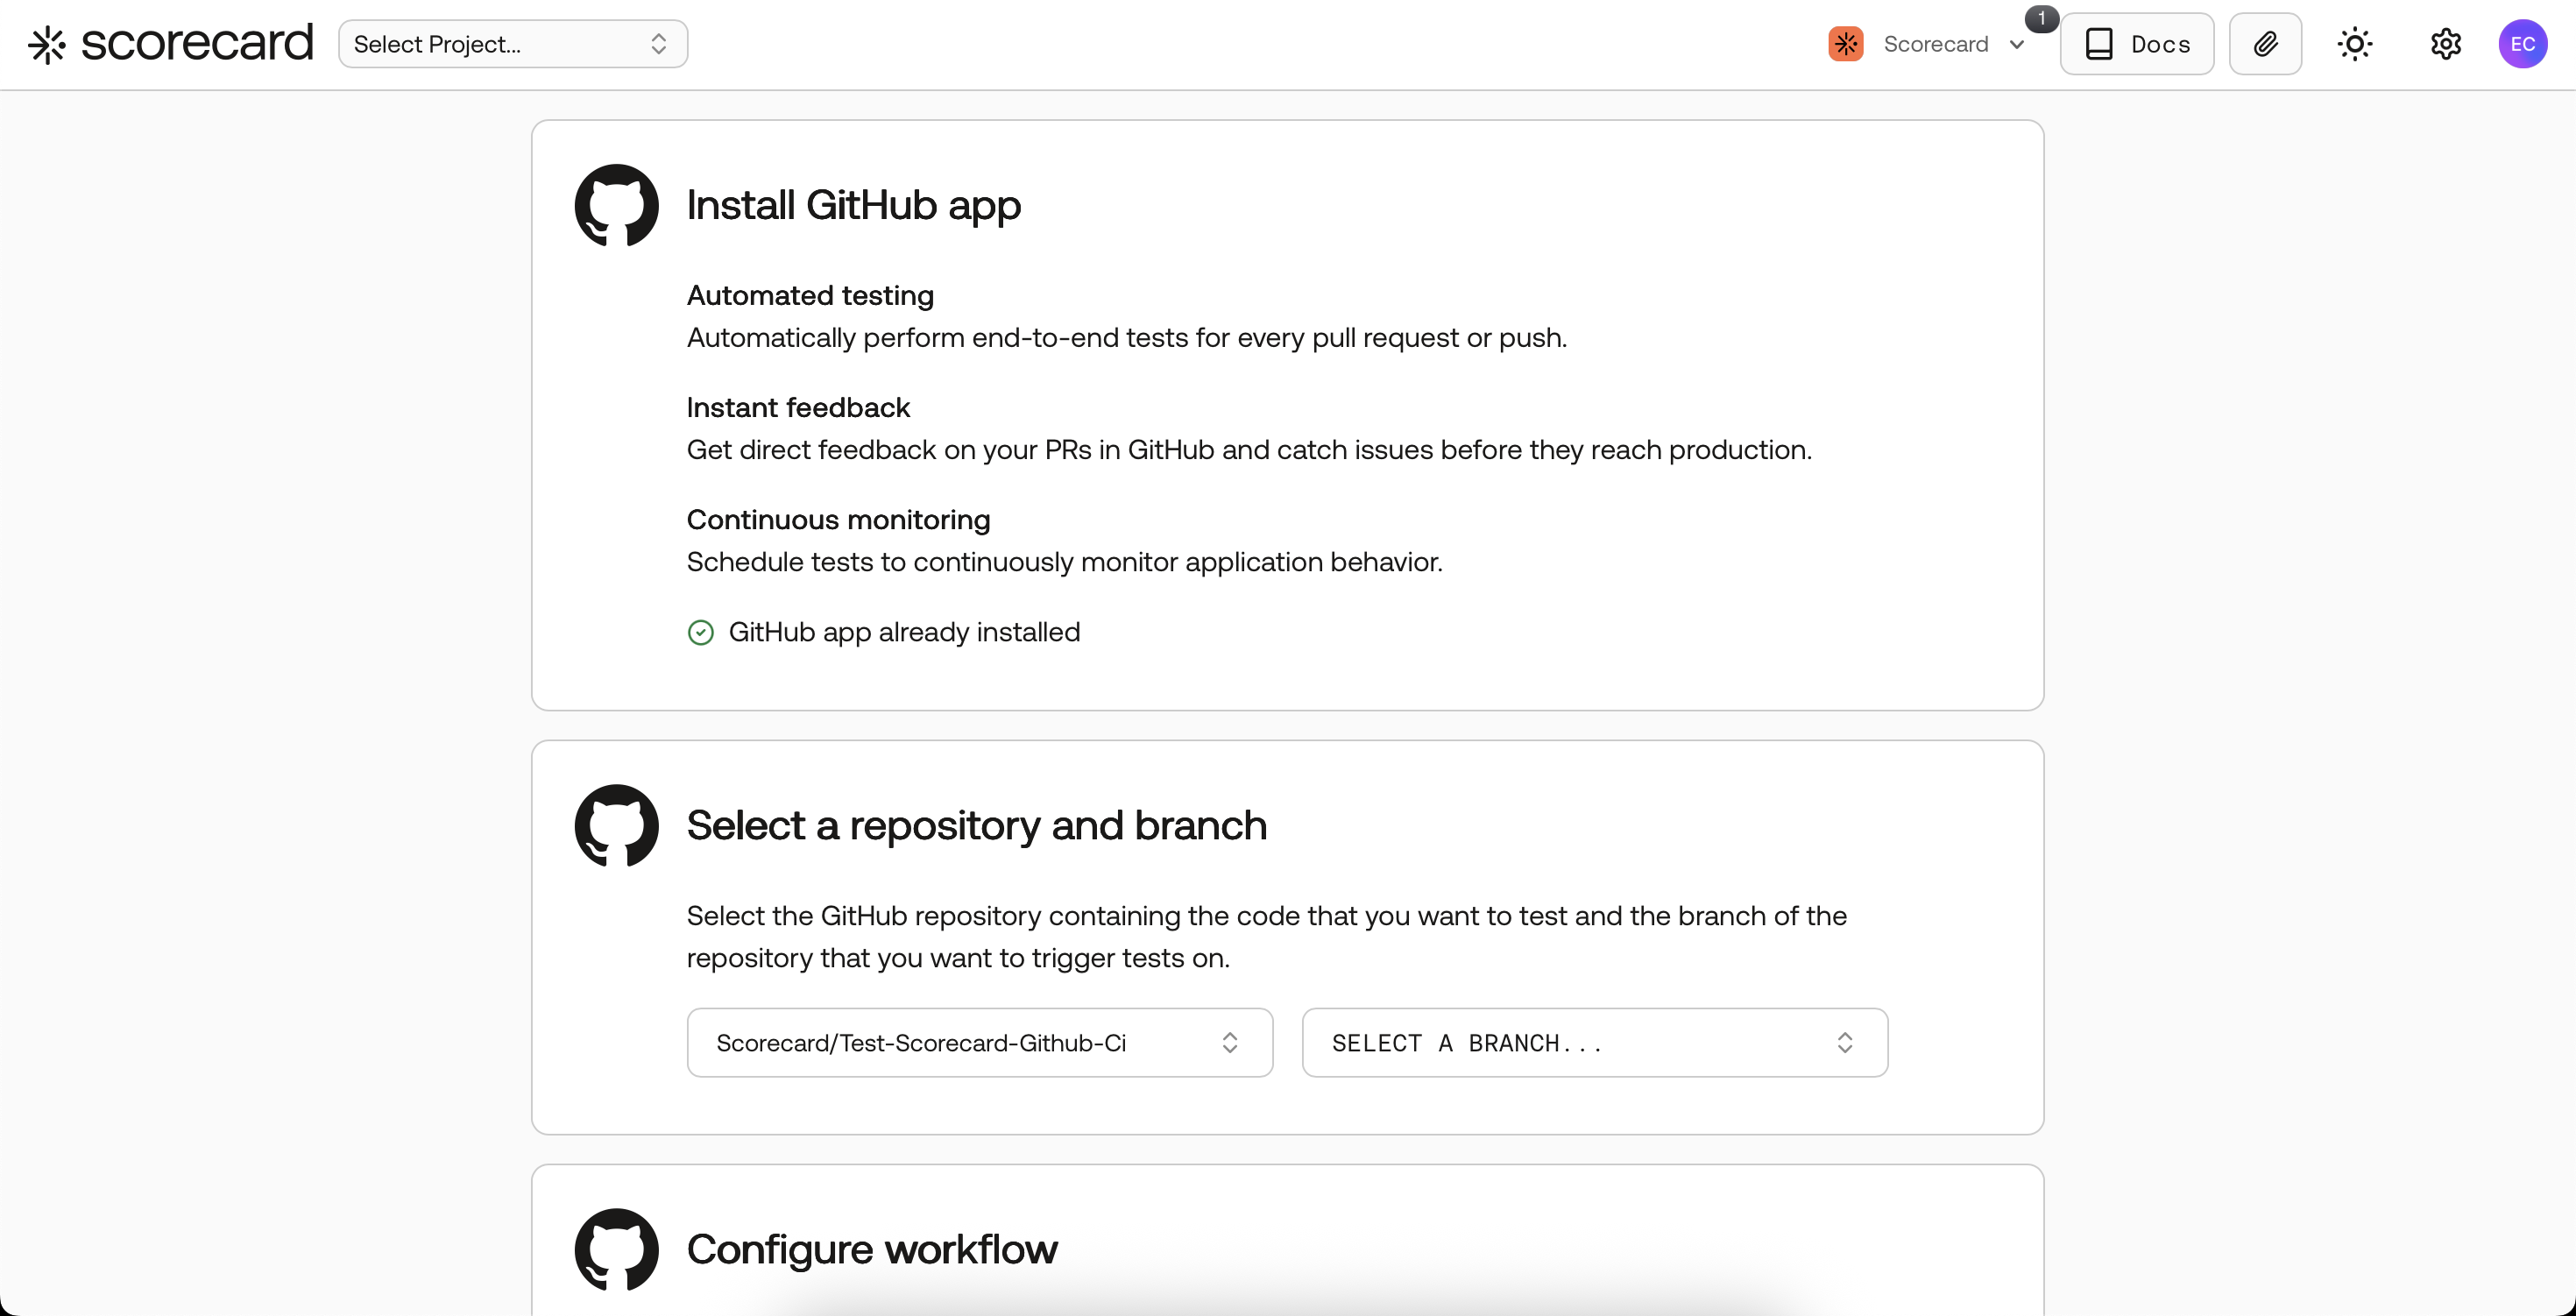This screenshot has width=2576, height=1316.
Task: Click 'Schedule tests to continuously monitor' description
Action: pyautogui.click(x=1065, y=562)
